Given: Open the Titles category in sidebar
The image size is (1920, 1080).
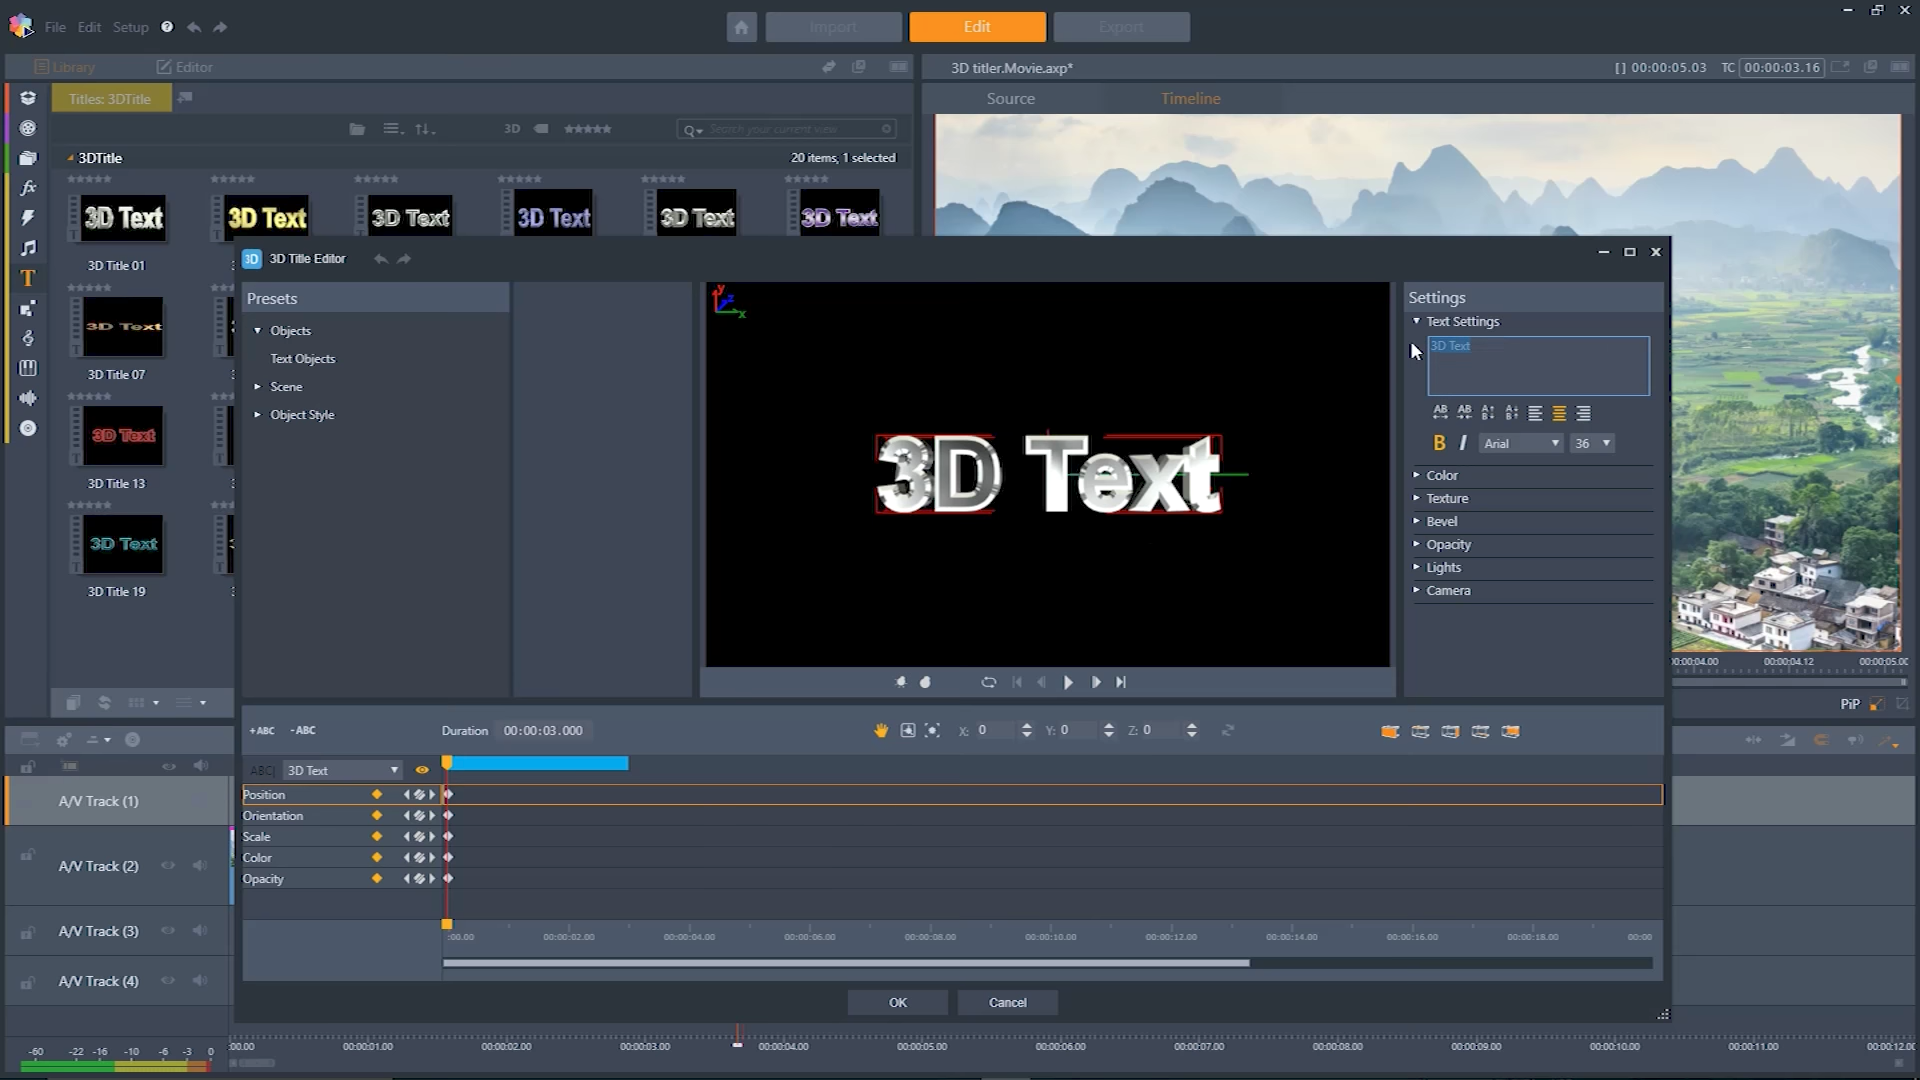Looking at the screenshot, I should tap(28, 278).
